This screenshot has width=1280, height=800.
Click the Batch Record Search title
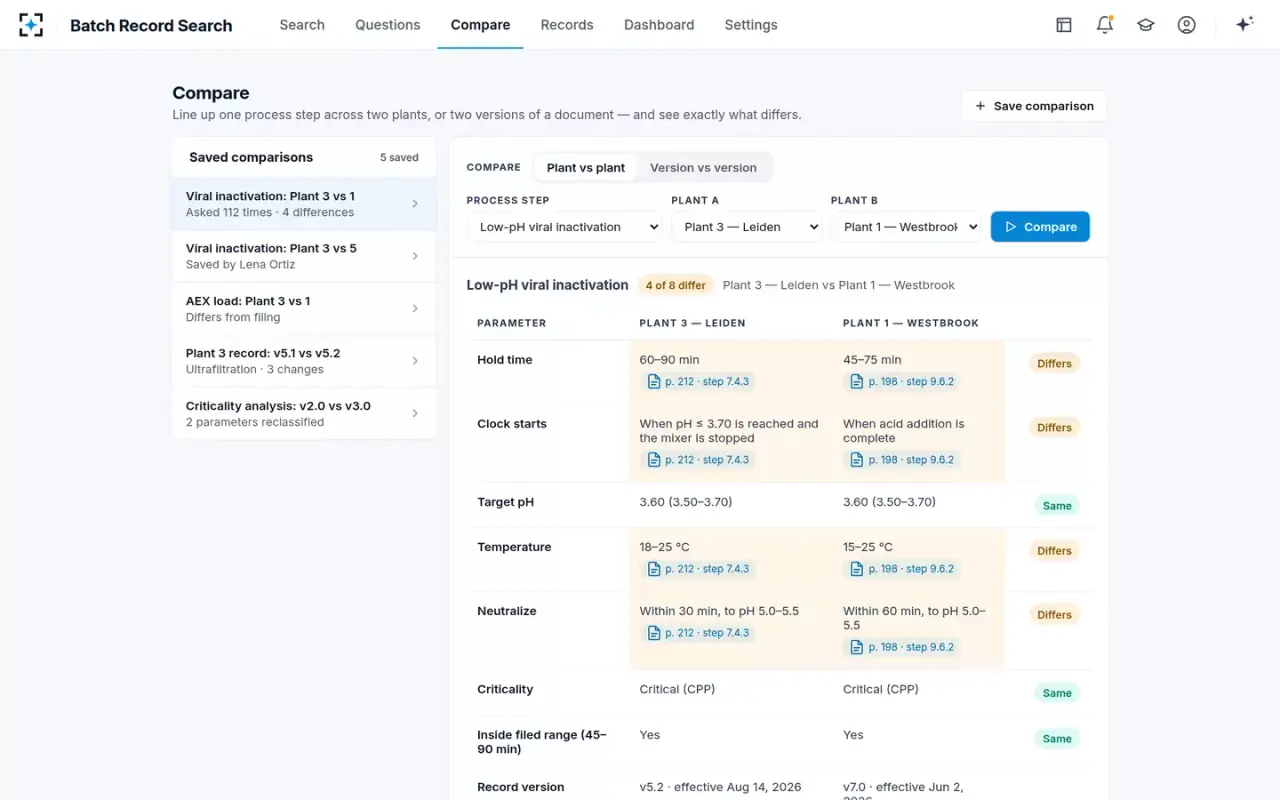point(151,26)
